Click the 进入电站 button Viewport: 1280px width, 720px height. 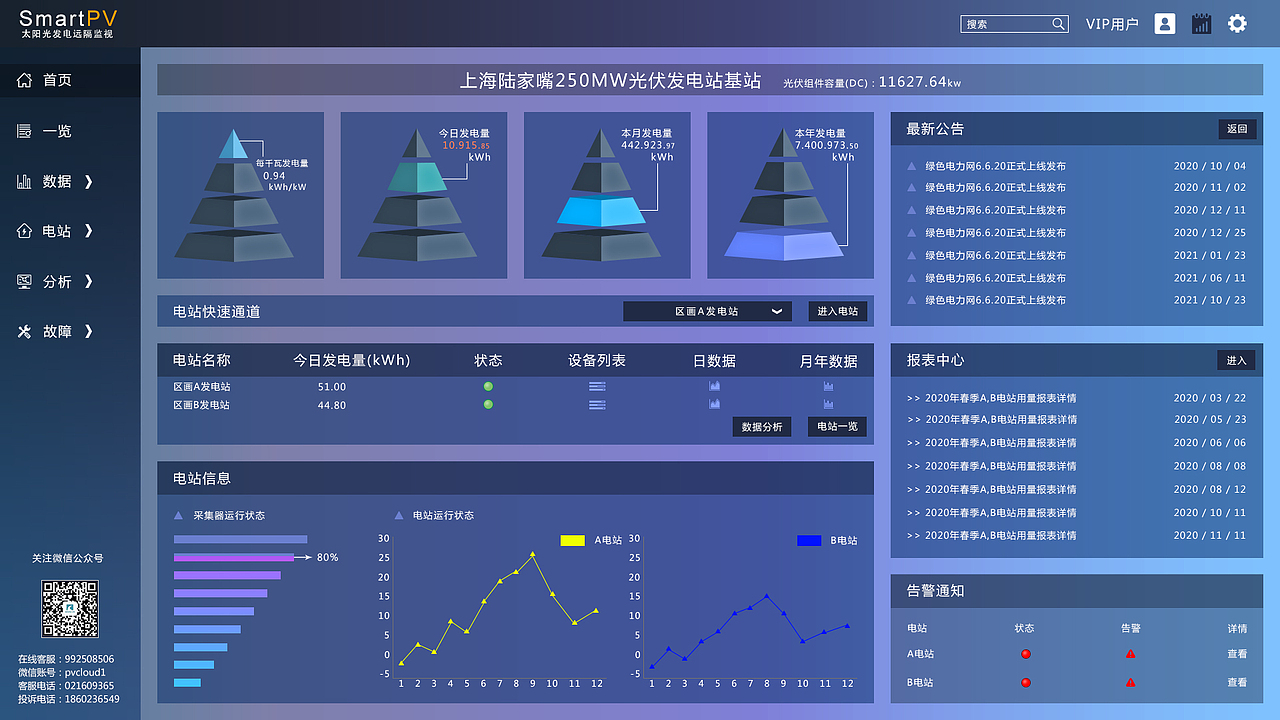tap(836, 311)
